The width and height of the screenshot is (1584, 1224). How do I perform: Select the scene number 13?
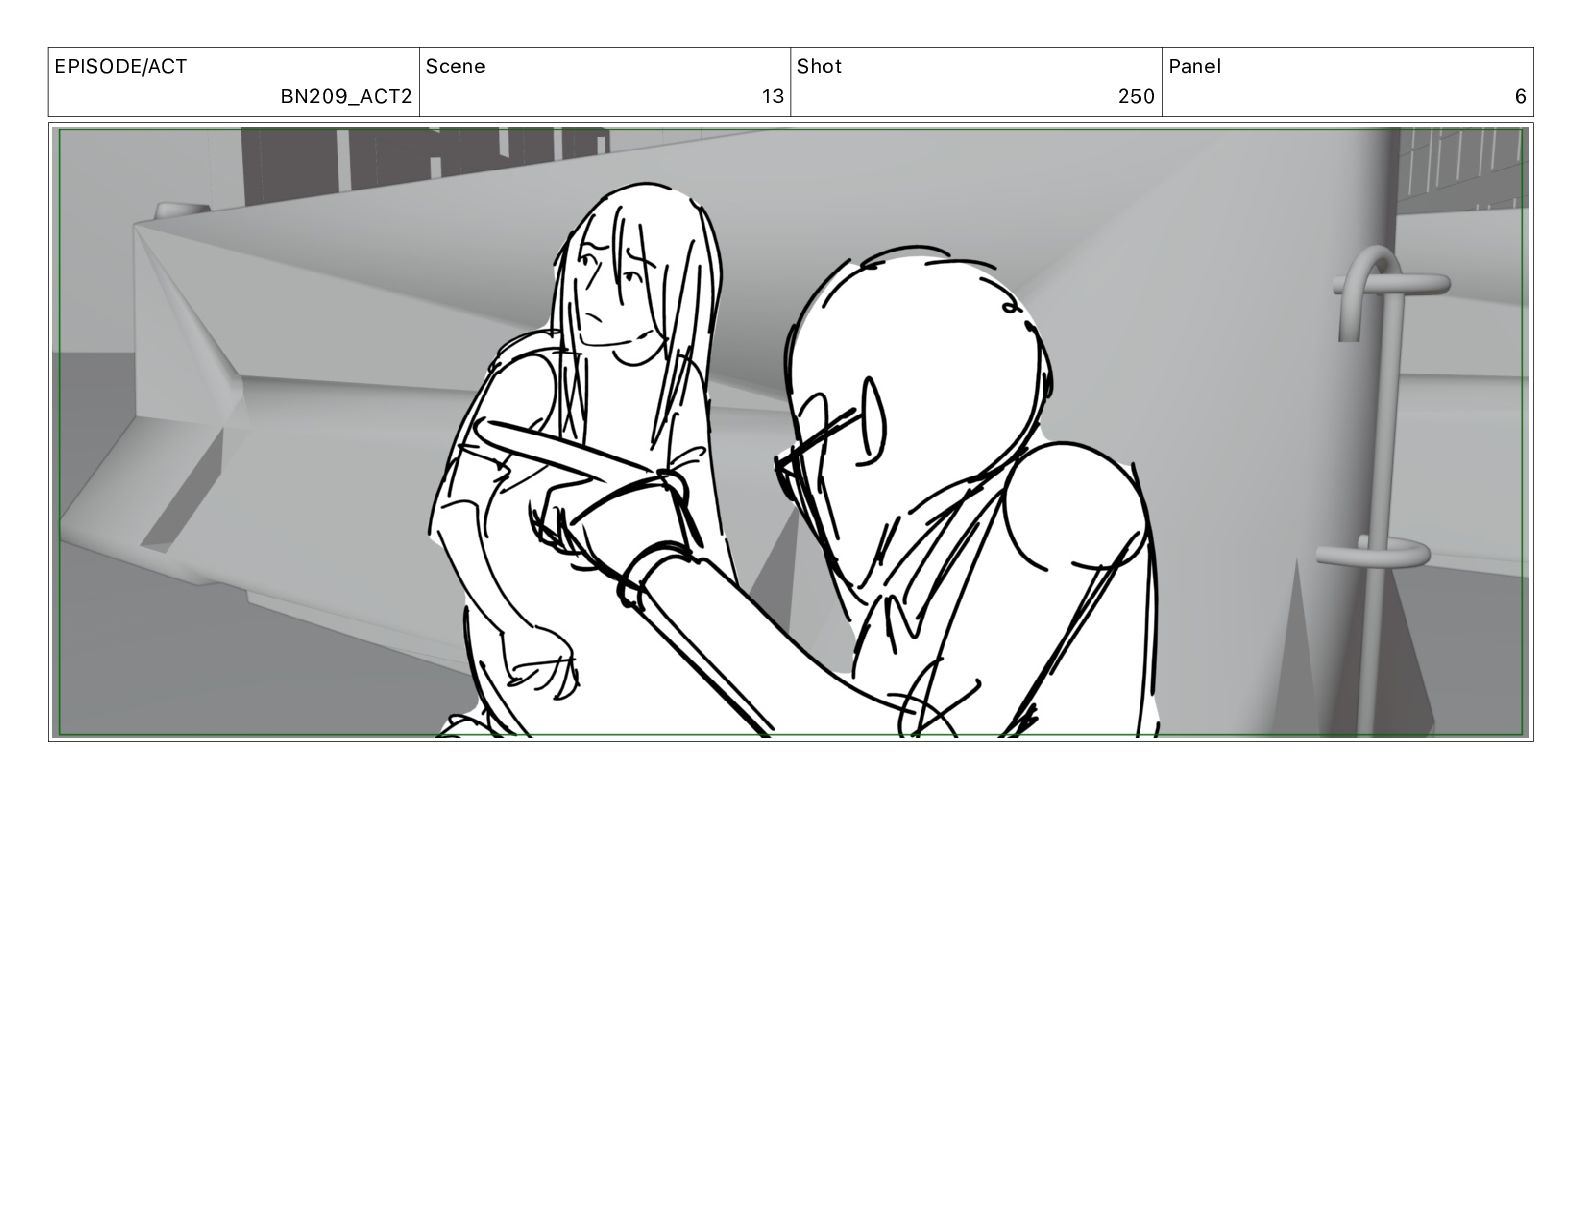tap(773, 97)
